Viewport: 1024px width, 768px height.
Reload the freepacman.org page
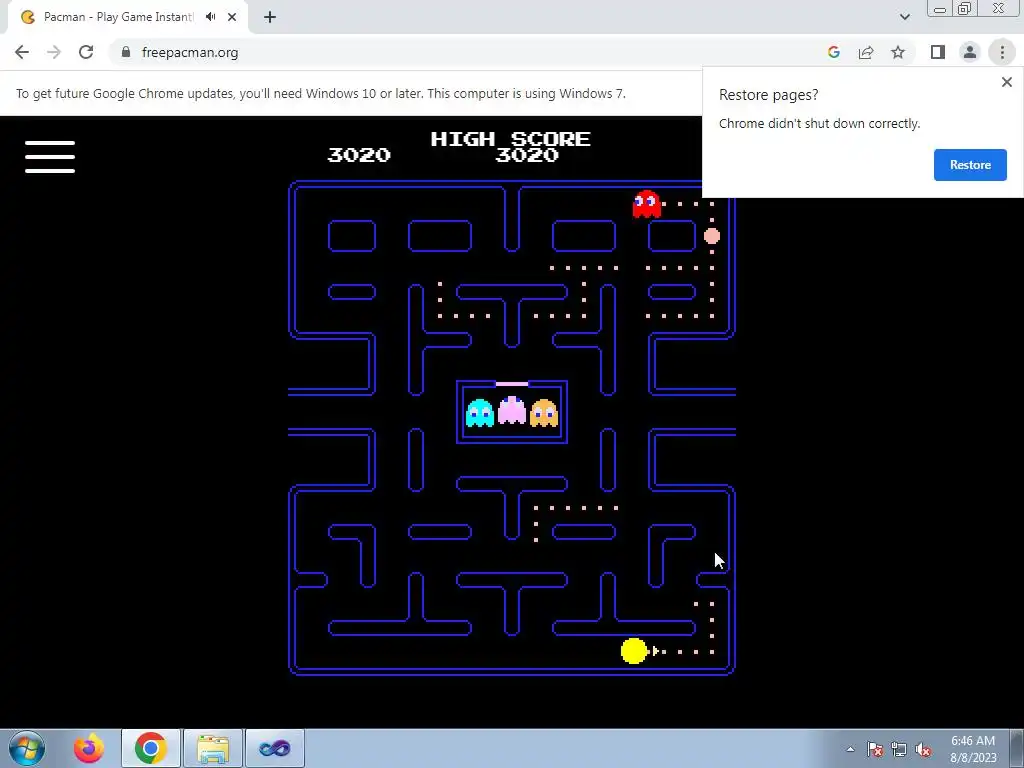[x=86, y=52]
